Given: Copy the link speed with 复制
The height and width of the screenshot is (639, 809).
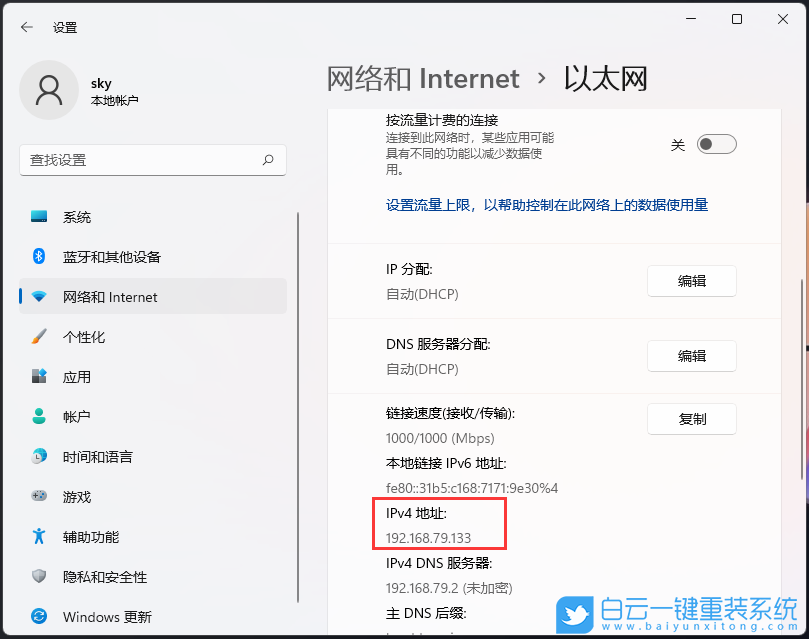Looking at the screenshot, I should [691, 419].
